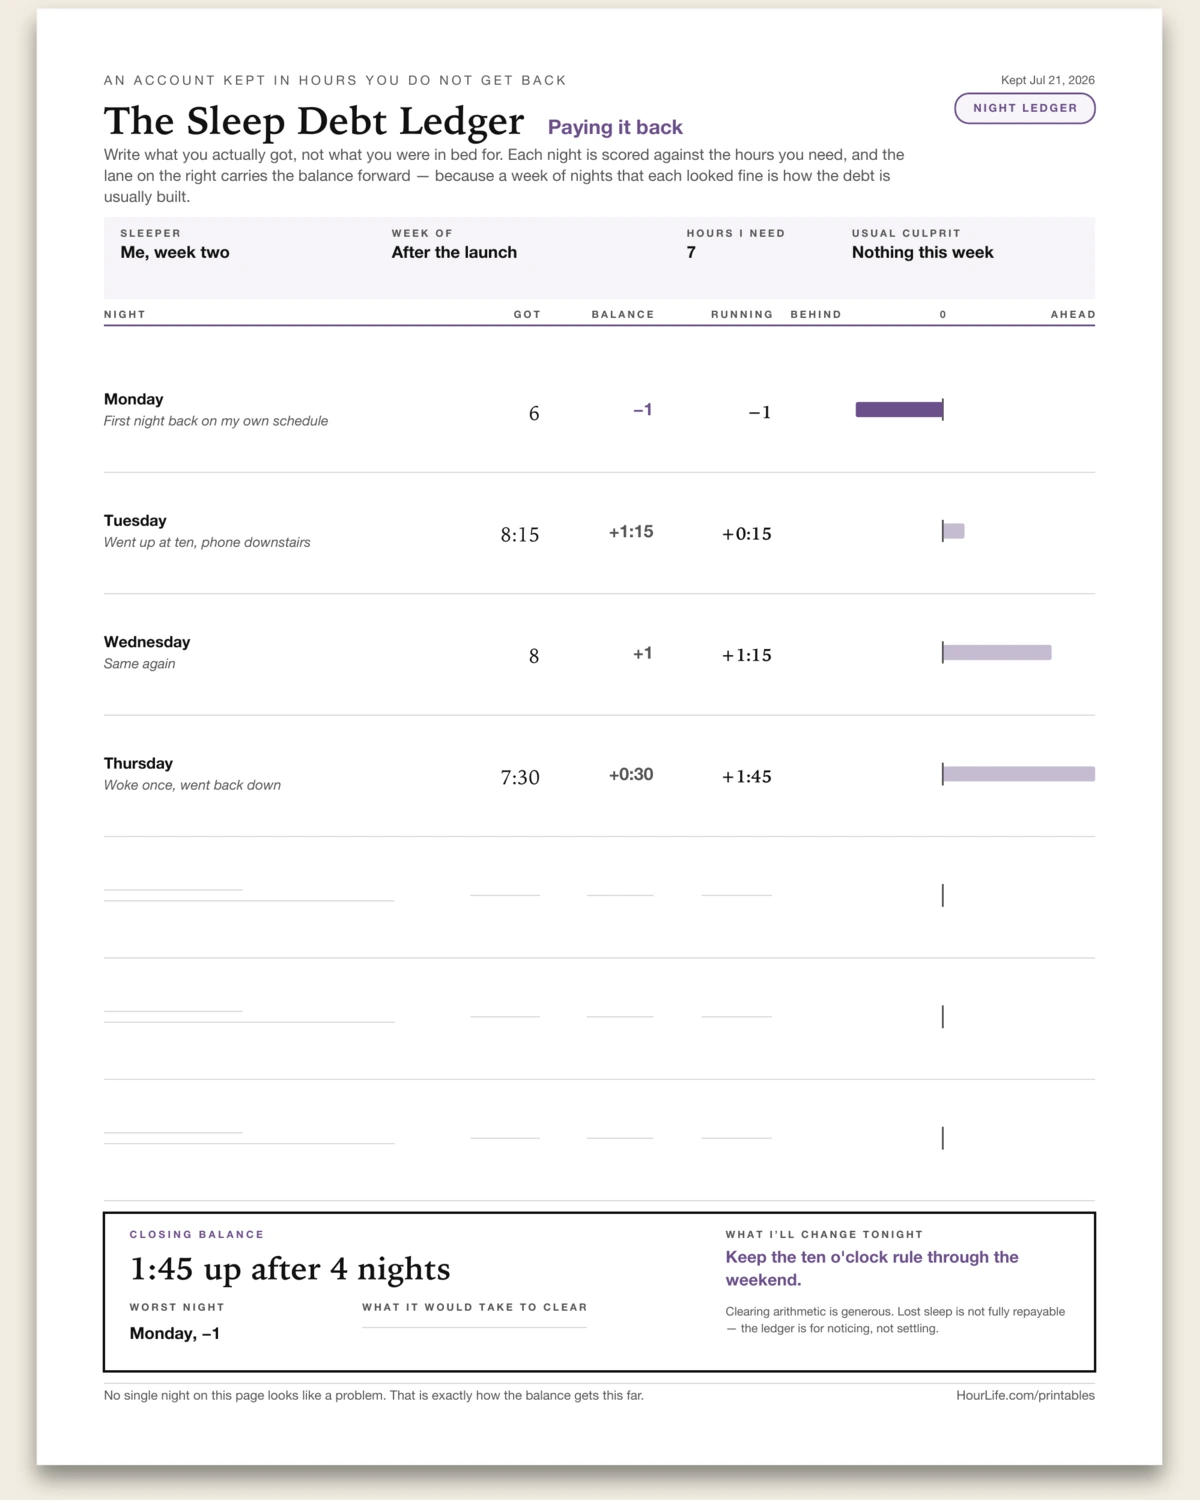Image resolution: width=1200 pixels, height=1500 pixels.
Task: Click the GOT column header
Action: (527, 314)
